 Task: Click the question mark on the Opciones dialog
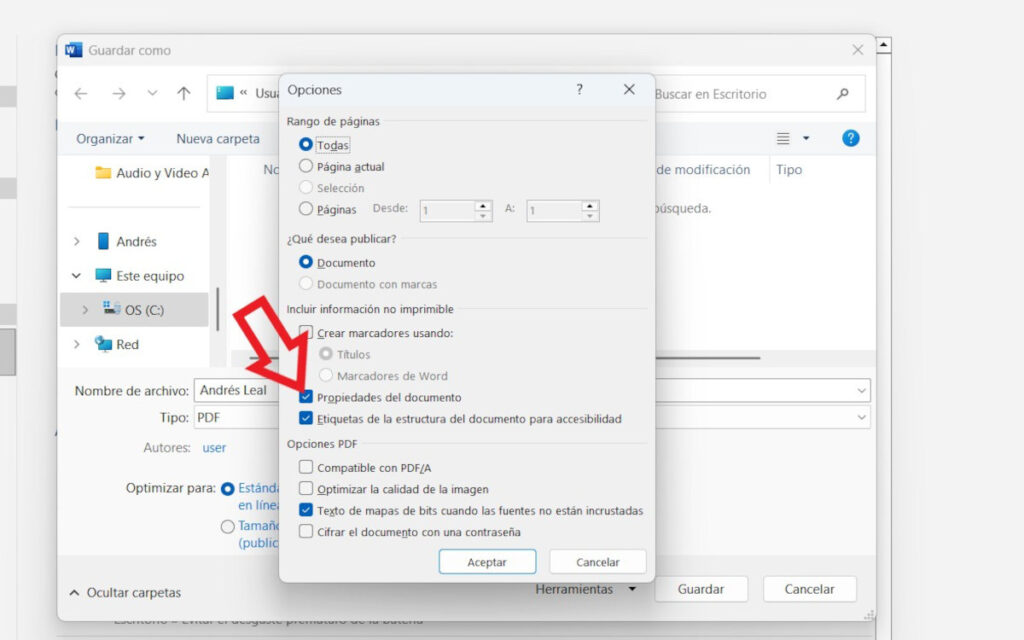(x=579, y=89)
